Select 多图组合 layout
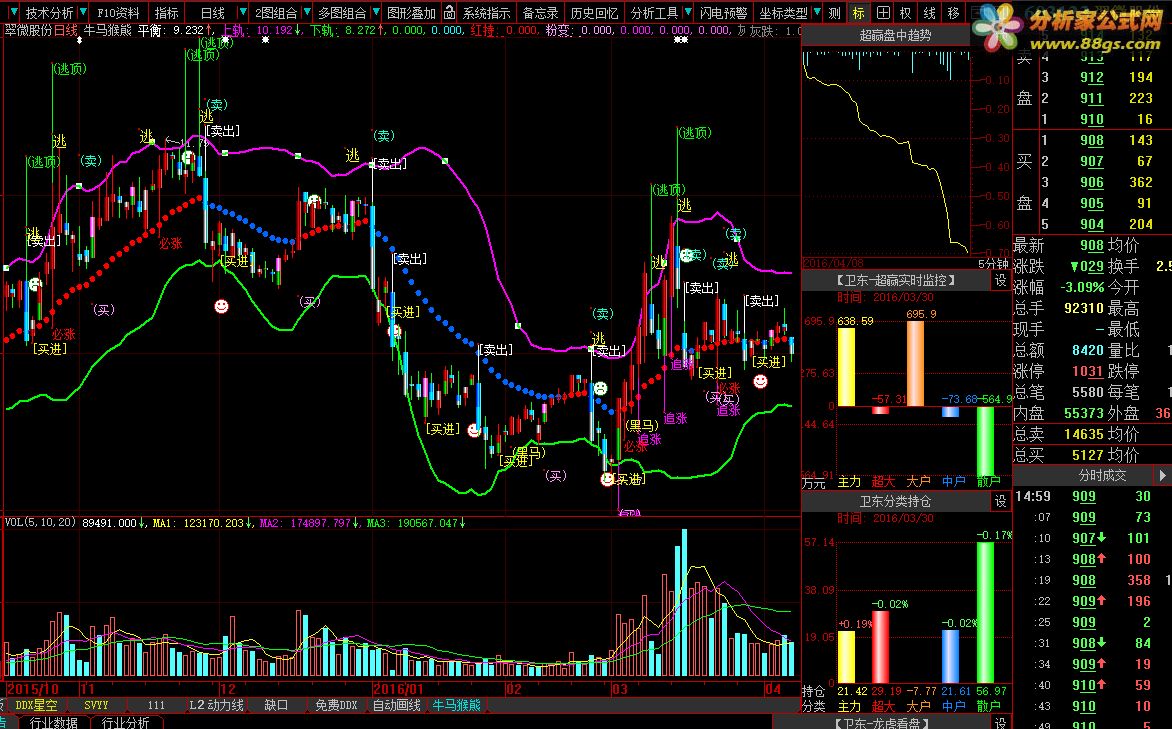Viewport: 1172px width, 729px height. click(342, 13)
